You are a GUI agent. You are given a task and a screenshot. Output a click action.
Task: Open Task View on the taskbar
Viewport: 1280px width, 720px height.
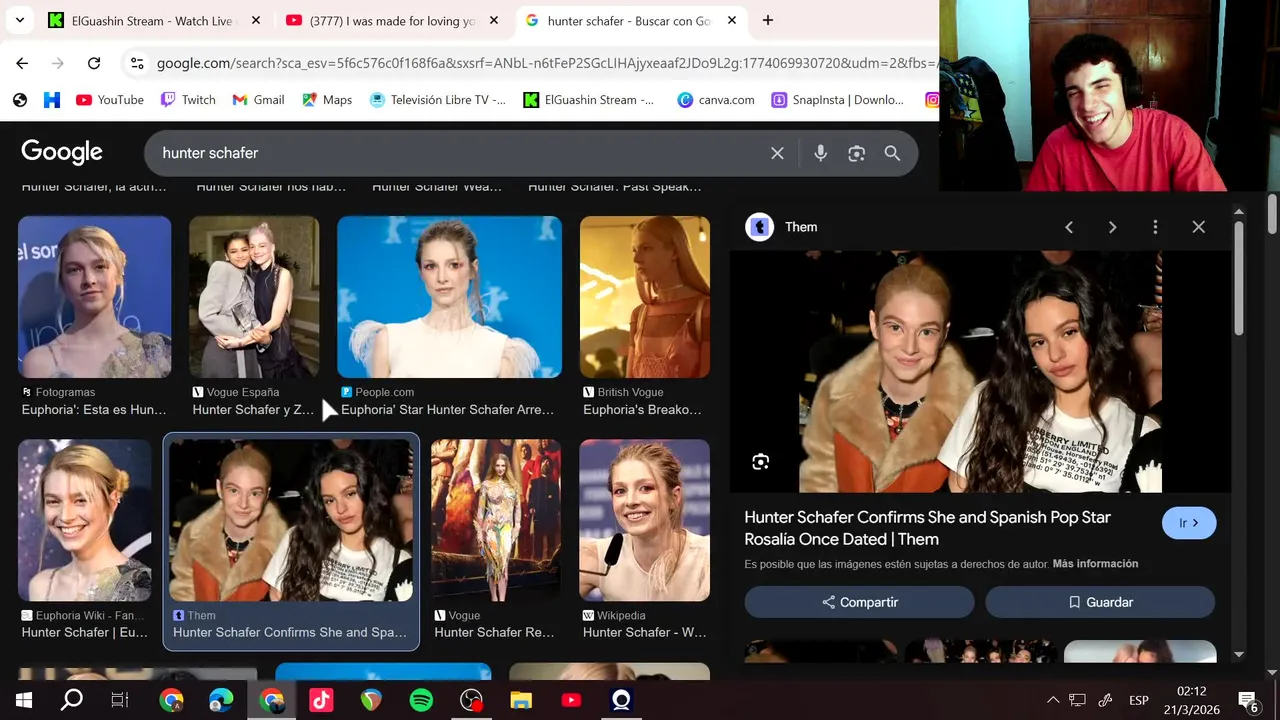pos(120,700)
